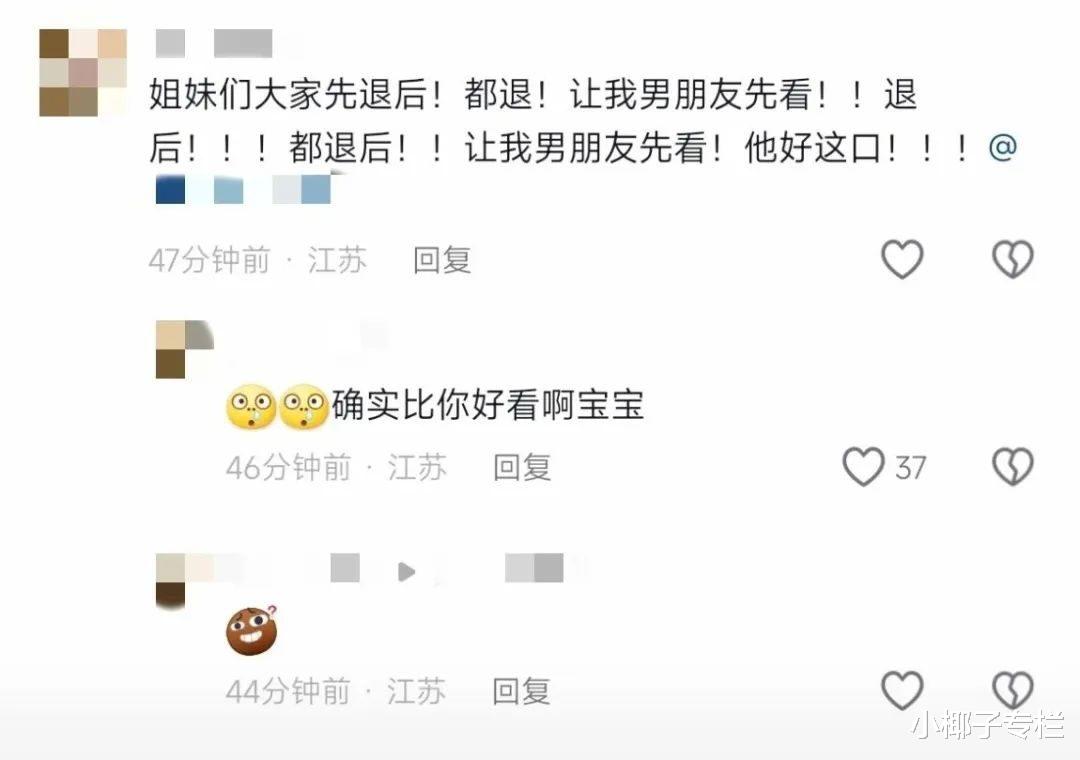This screenshot has height=760, width=1080.
Task: Click the 37 like count
Action: tap(911, 468)
